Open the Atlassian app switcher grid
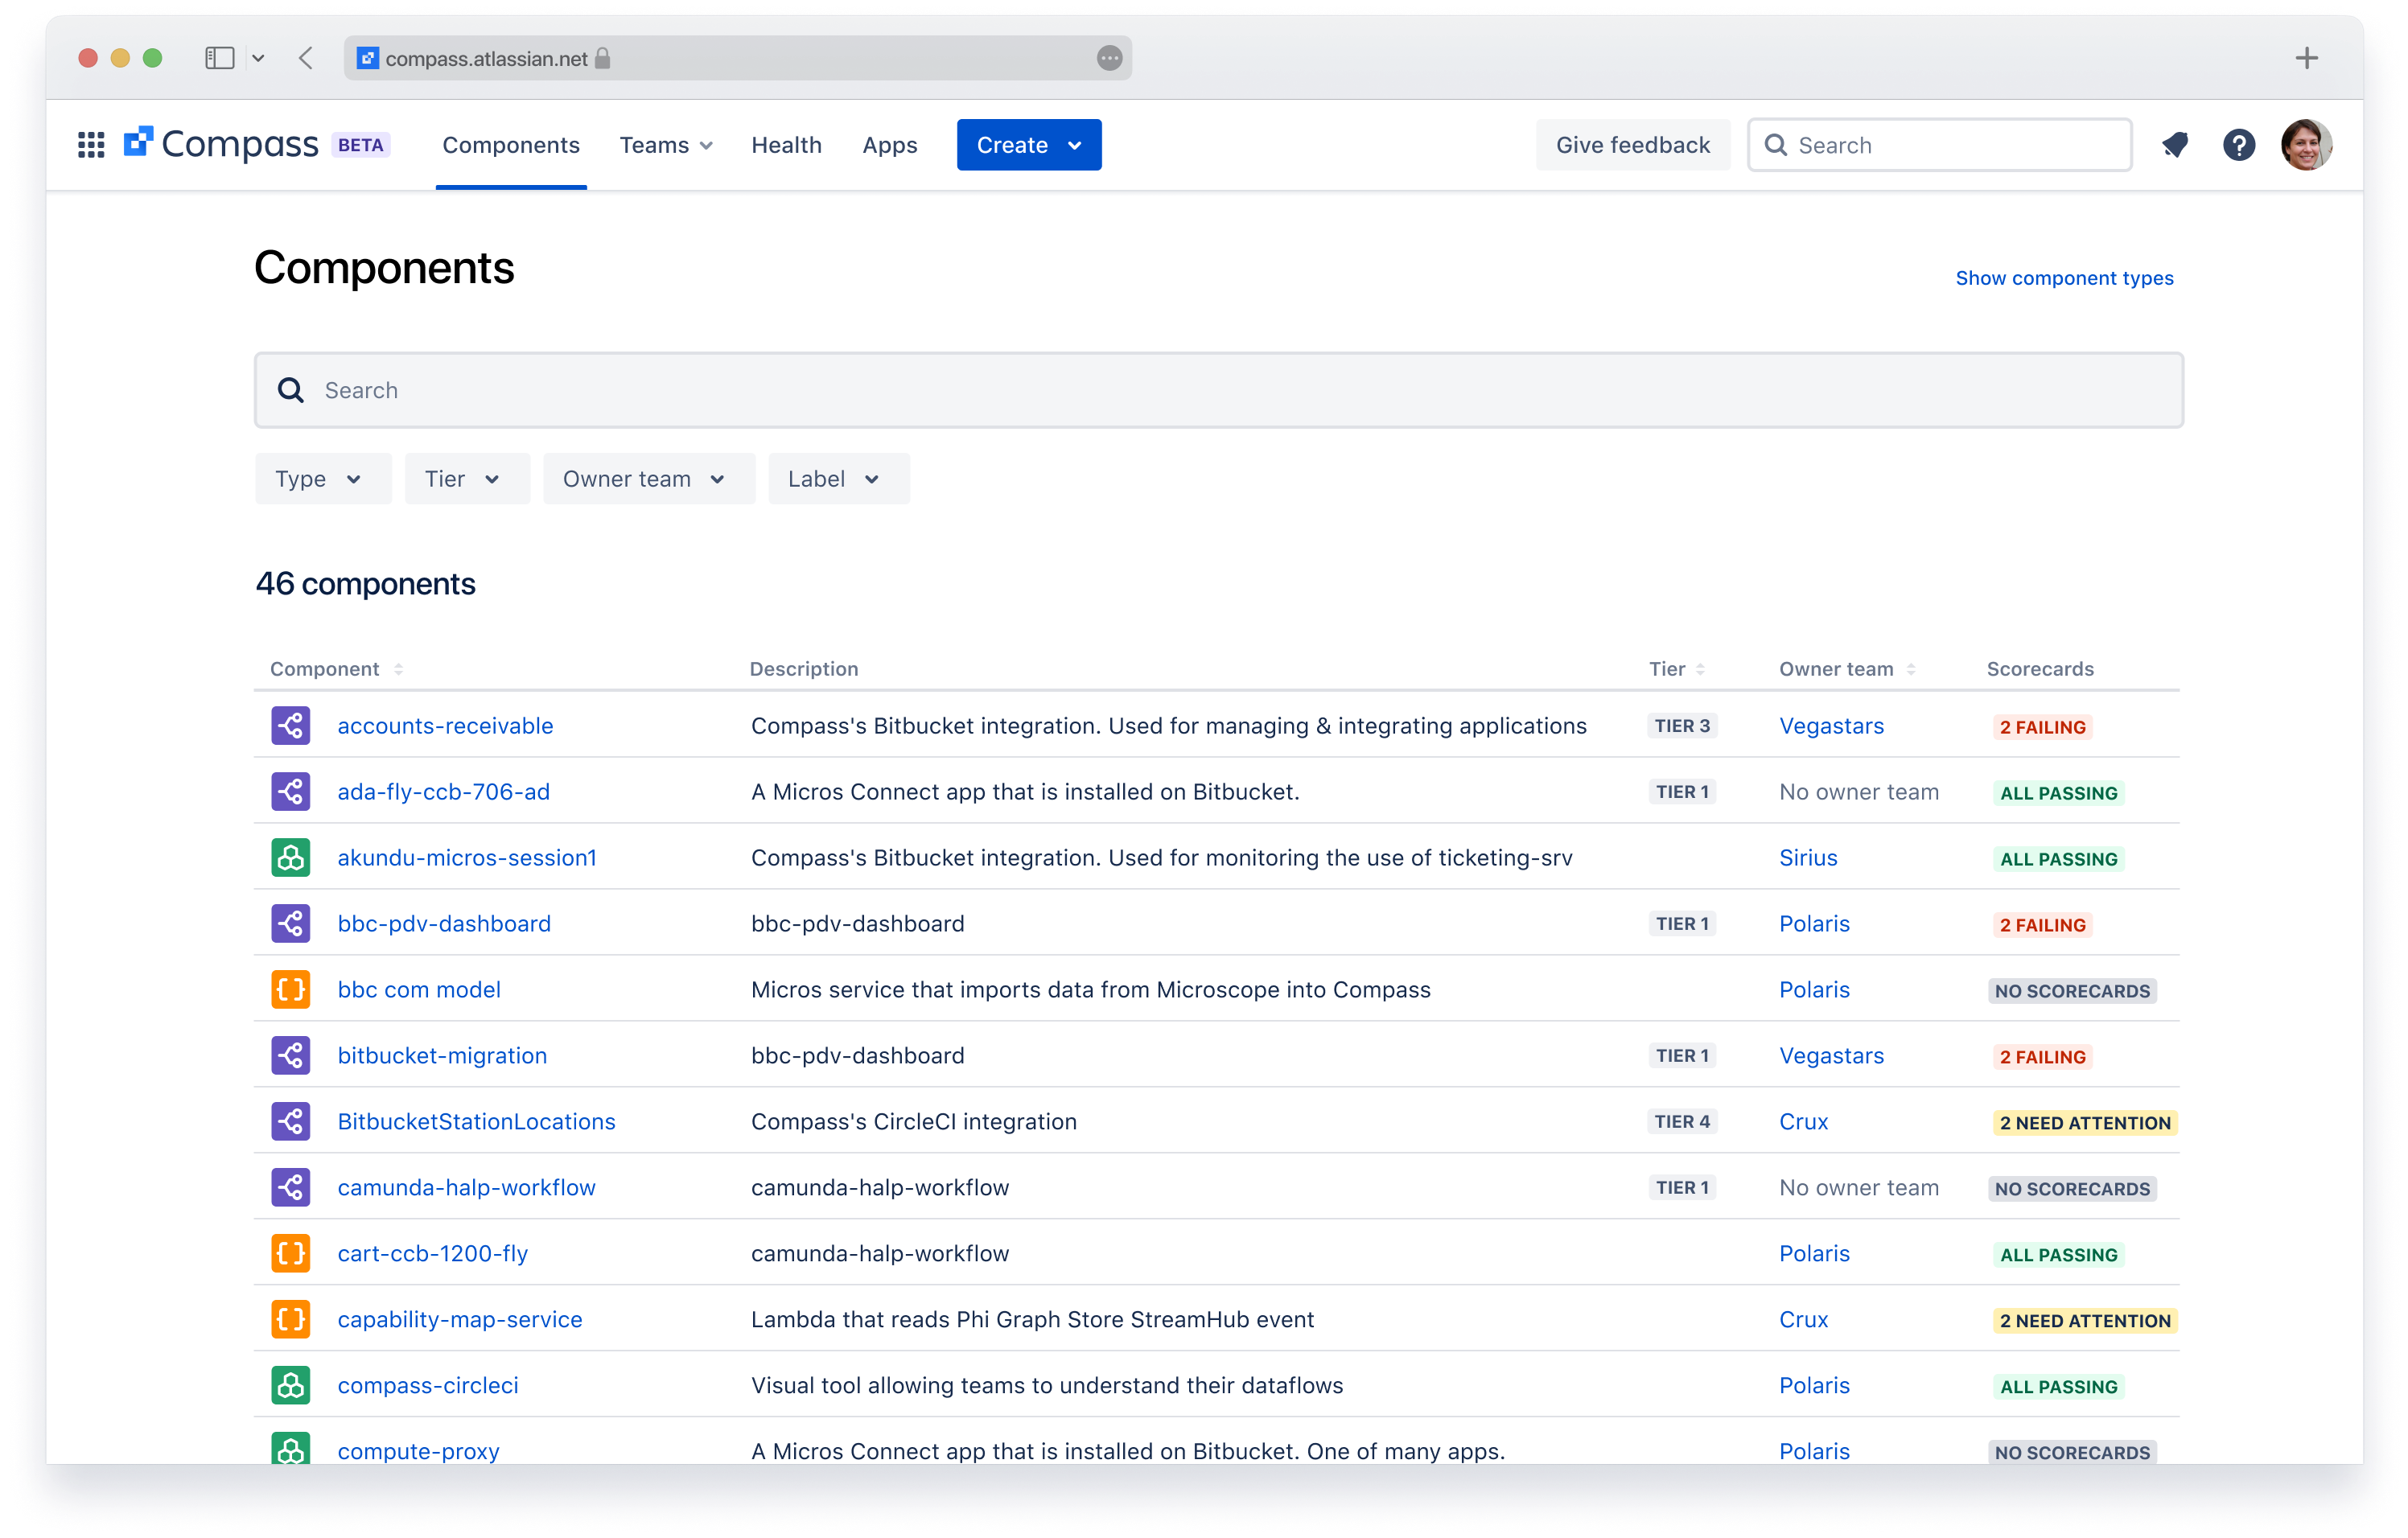2408x1538 pixels. [90, 144]
